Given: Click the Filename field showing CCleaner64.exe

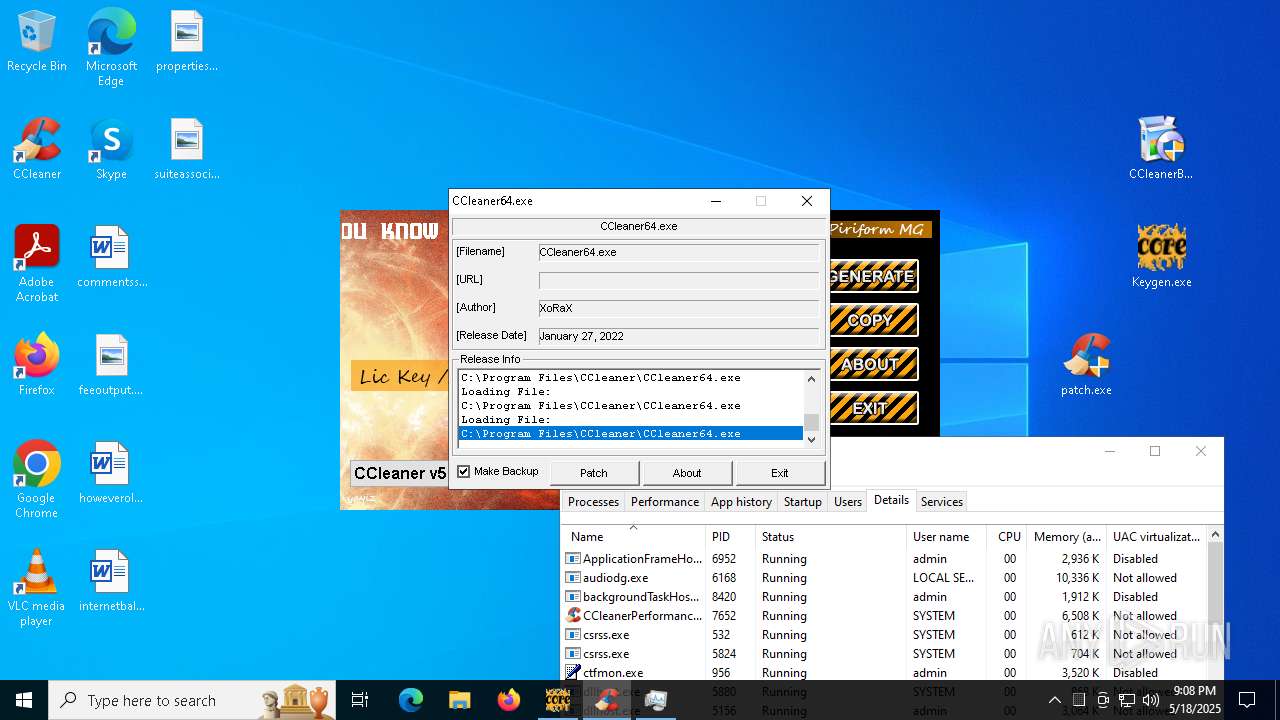Looking at the screenshot, I should 679,252.
